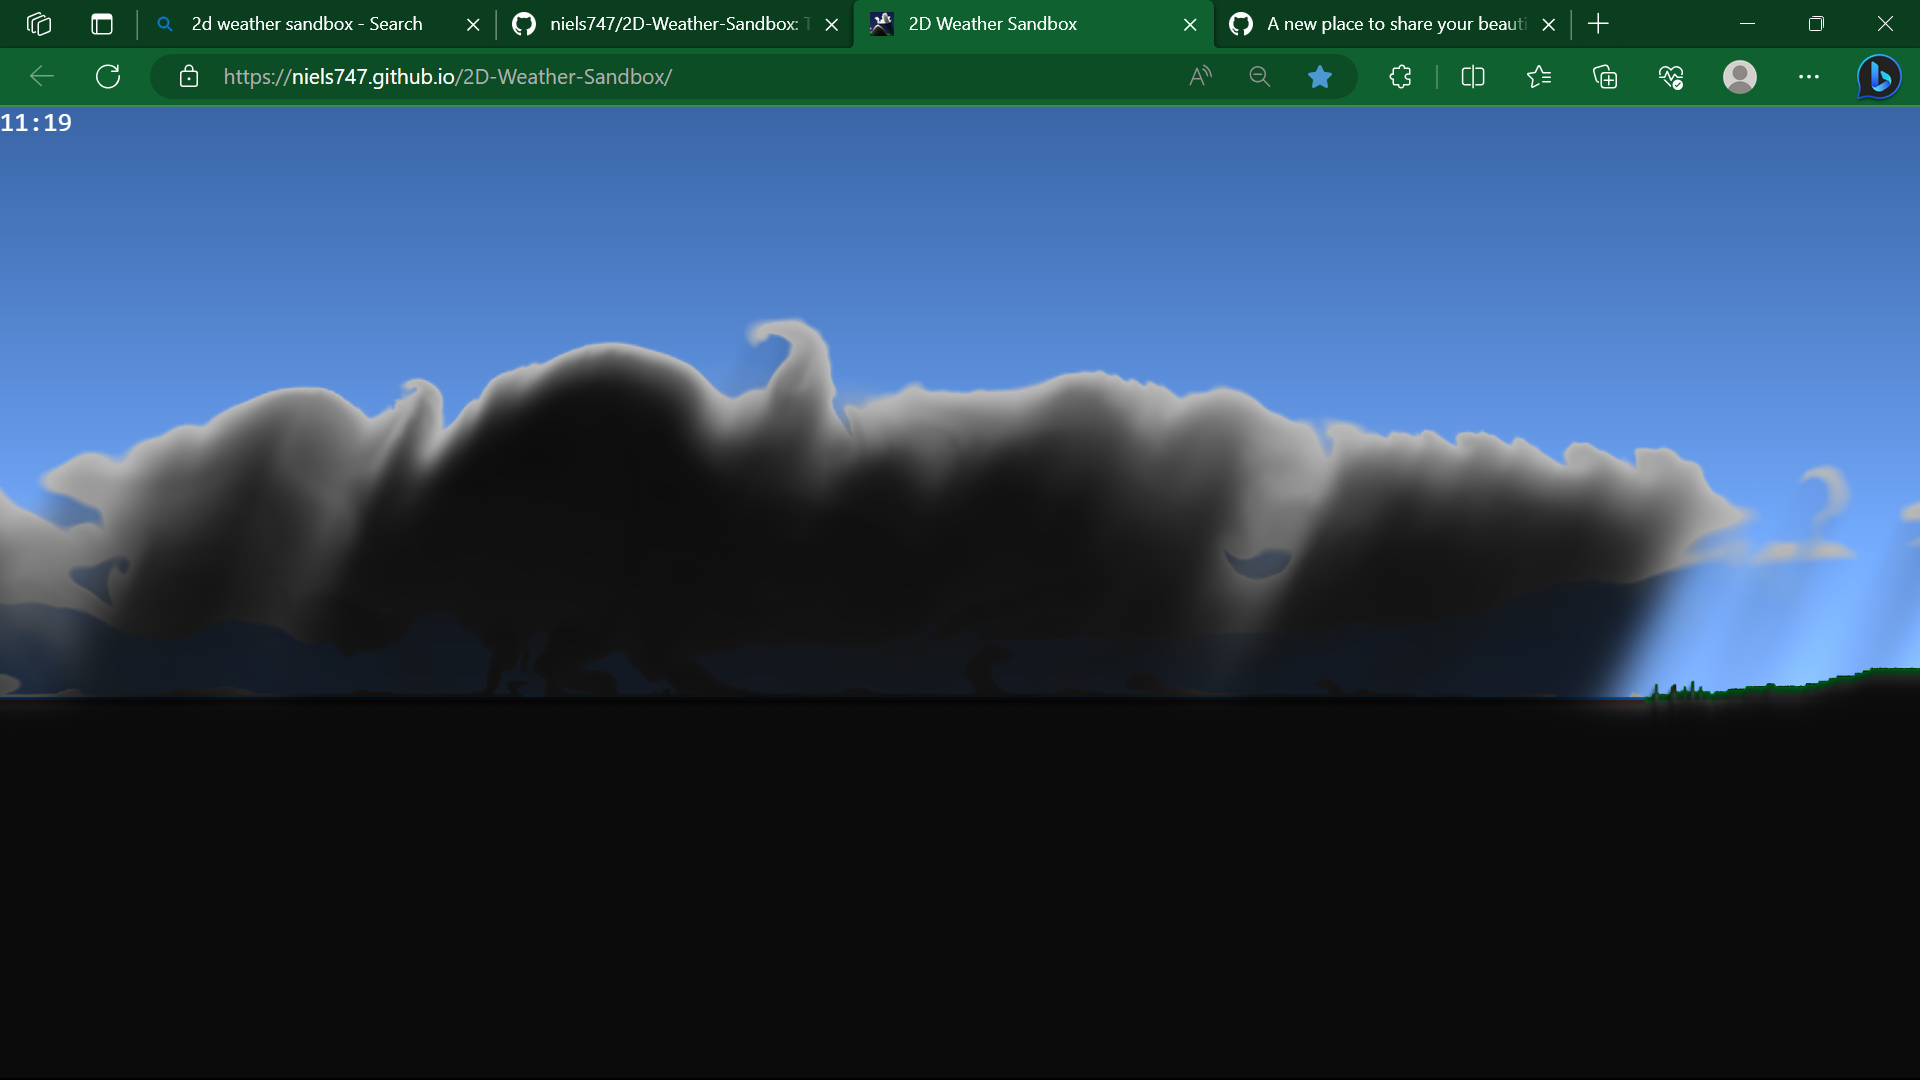This screenshot has height=1080, width=1920.
Task: Navigate back to the previous page
Action: [40, 76]
